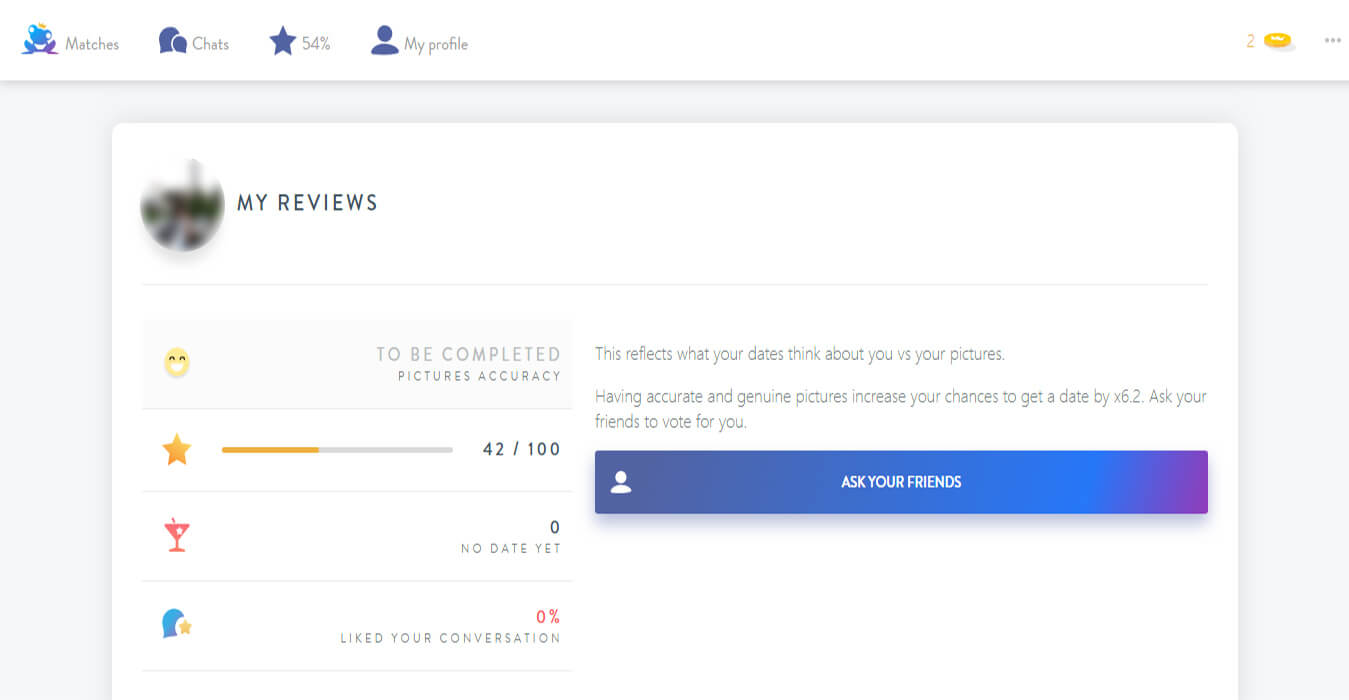
Task: Open My profile from navigation
Action: pos(419,41)
